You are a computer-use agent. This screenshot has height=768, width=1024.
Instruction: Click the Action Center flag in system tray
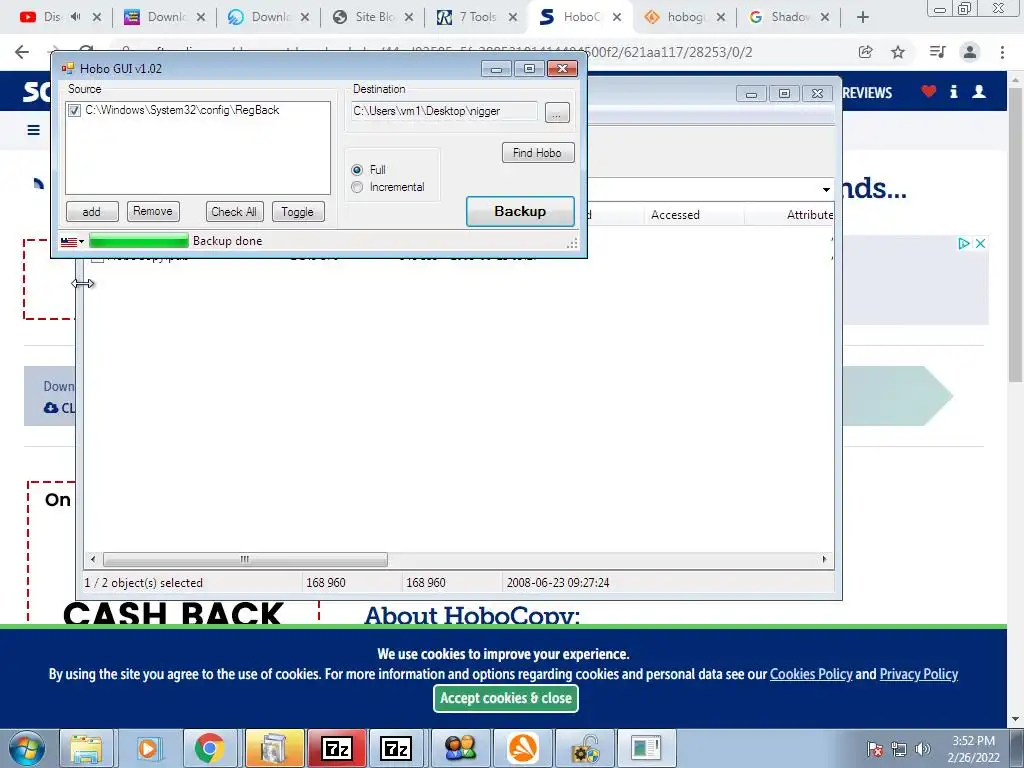pos(875,749)
